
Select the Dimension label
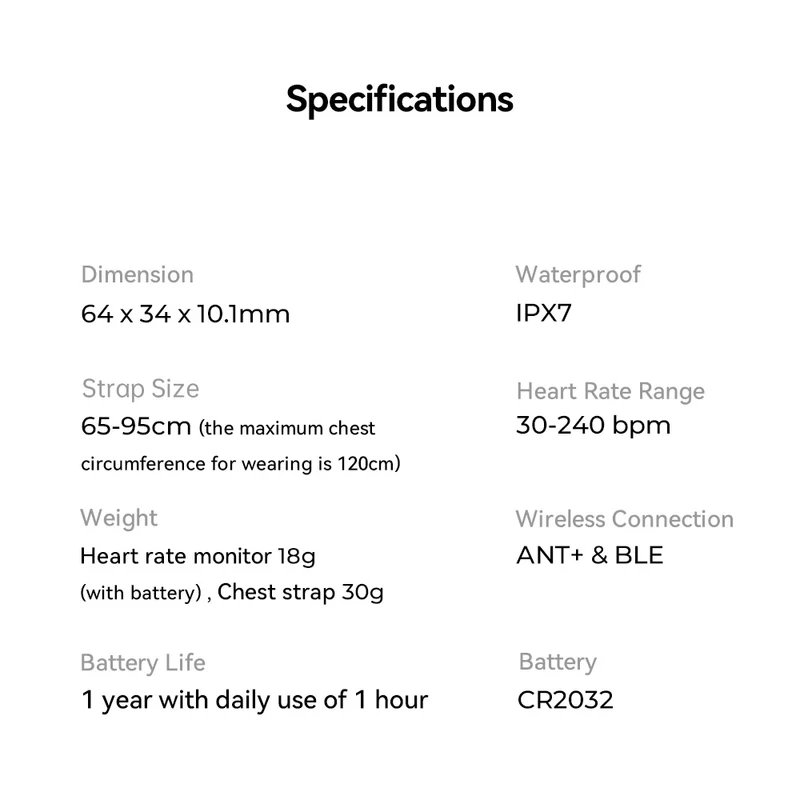pos(137,274)
